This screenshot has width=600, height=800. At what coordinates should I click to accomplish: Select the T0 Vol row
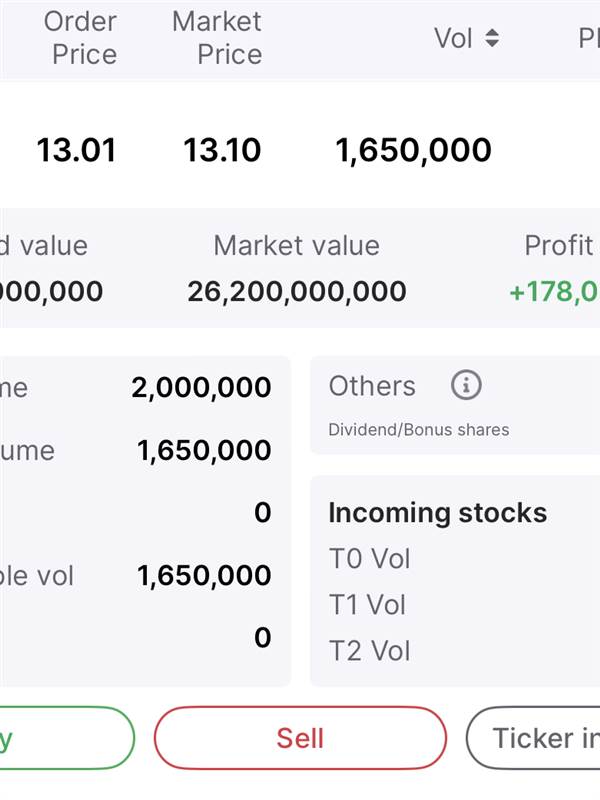click(x=369, y=559)
